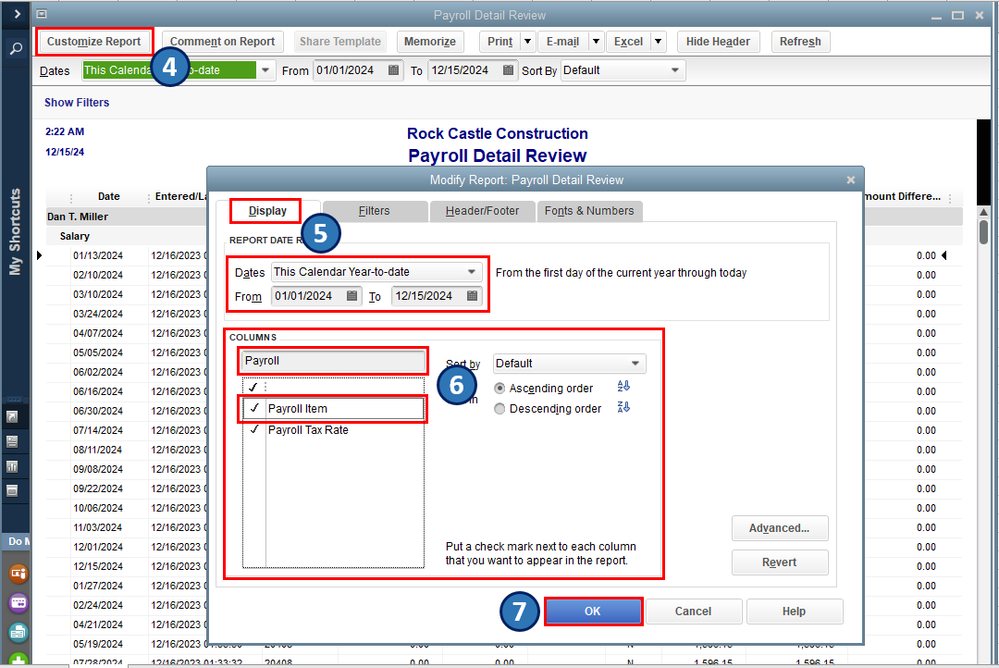
Task: Open the toolbar Sort By dropdown
Action: [x=675, y=70]
